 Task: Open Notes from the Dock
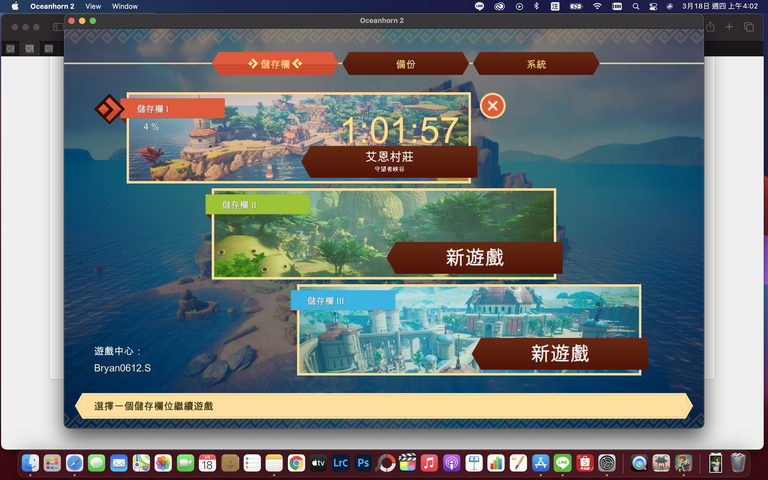click(x=274, y=462)
